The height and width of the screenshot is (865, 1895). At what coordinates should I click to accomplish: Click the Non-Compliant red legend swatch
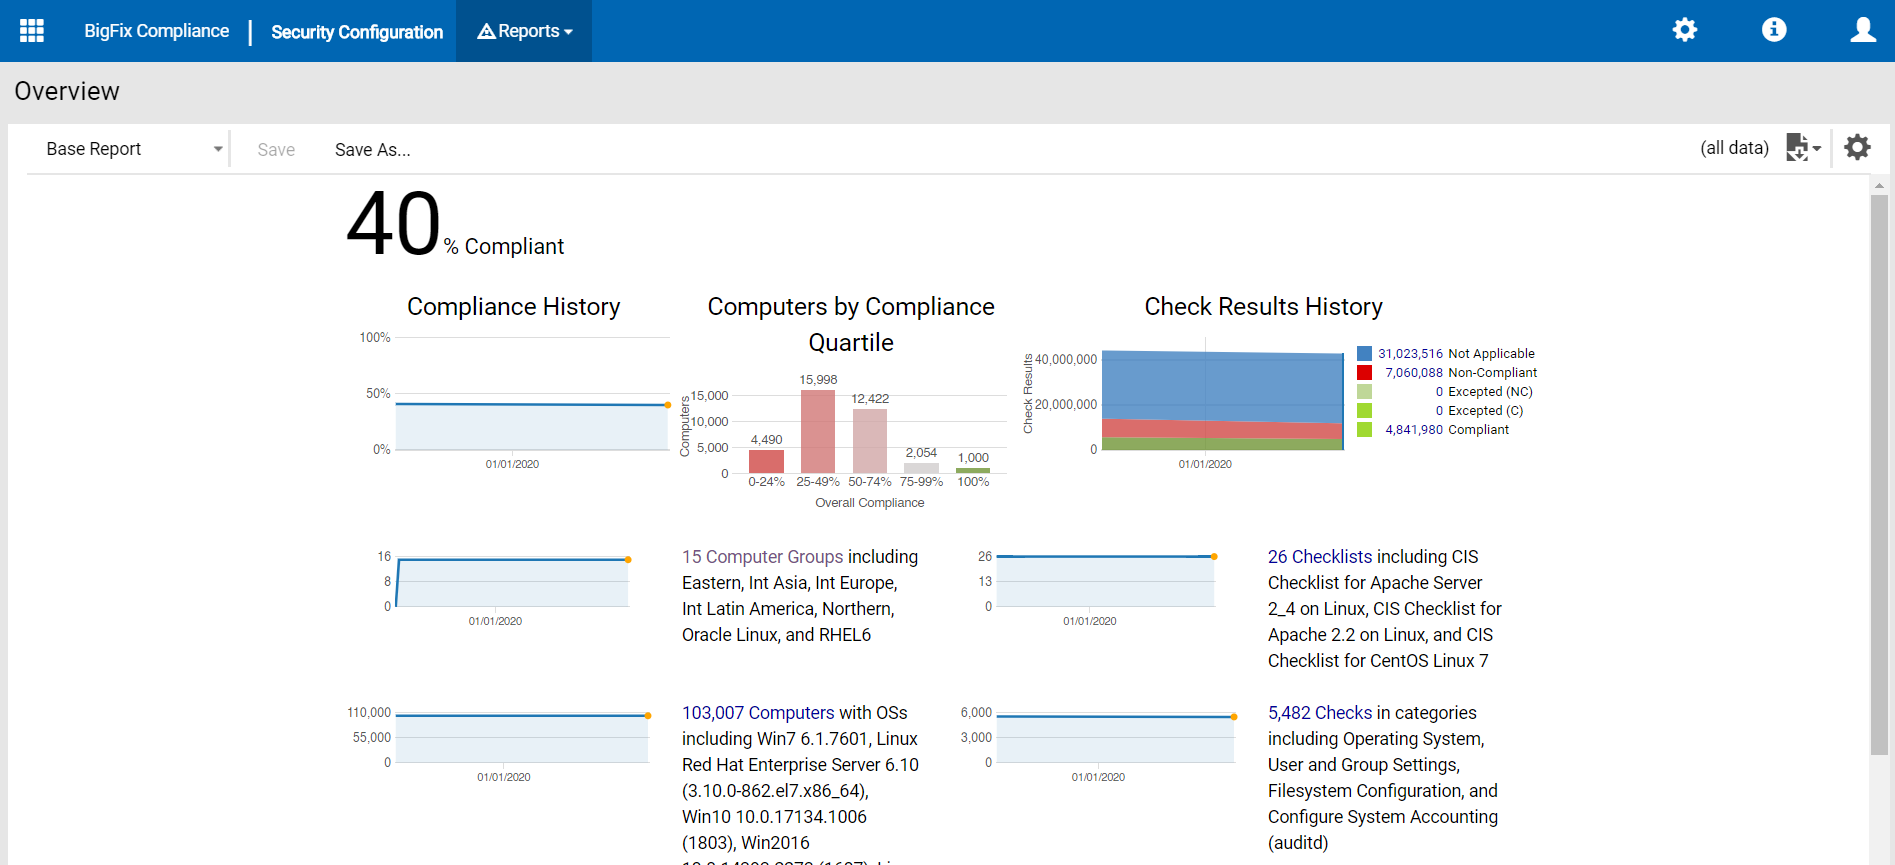(x=1364, y=373)
